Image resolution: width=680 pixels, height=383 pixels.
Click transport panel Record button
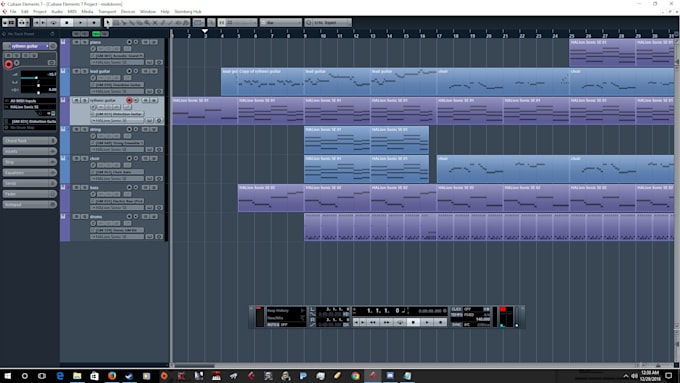coord(441,322)
